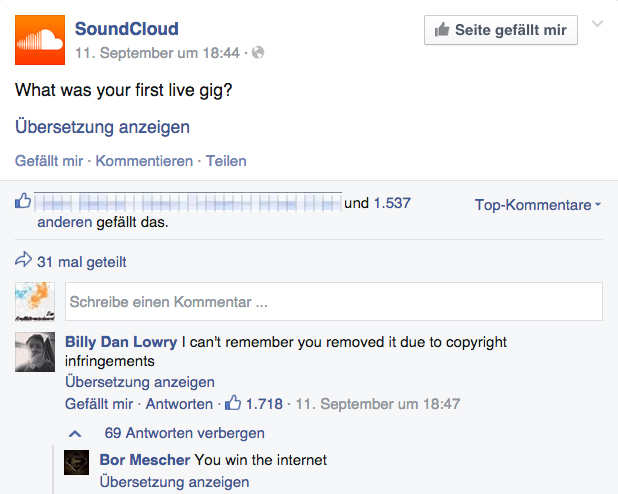Collapse the 69 Antworten verbergen replies
The width and height of the screenshot is (618, 494).
pos(184,433)
